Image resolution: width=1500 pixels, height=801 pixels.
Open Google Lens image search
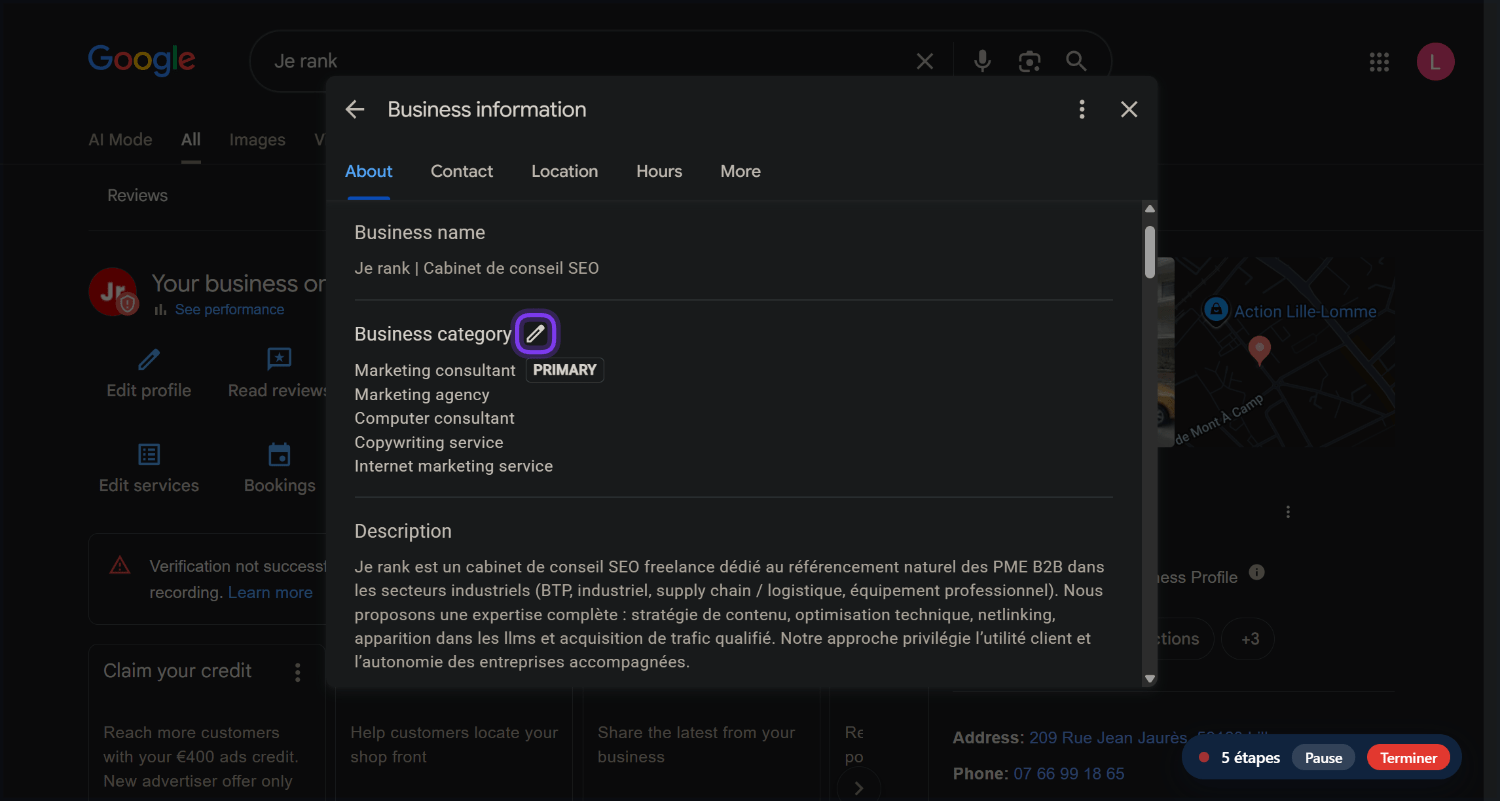[1030, 62]
